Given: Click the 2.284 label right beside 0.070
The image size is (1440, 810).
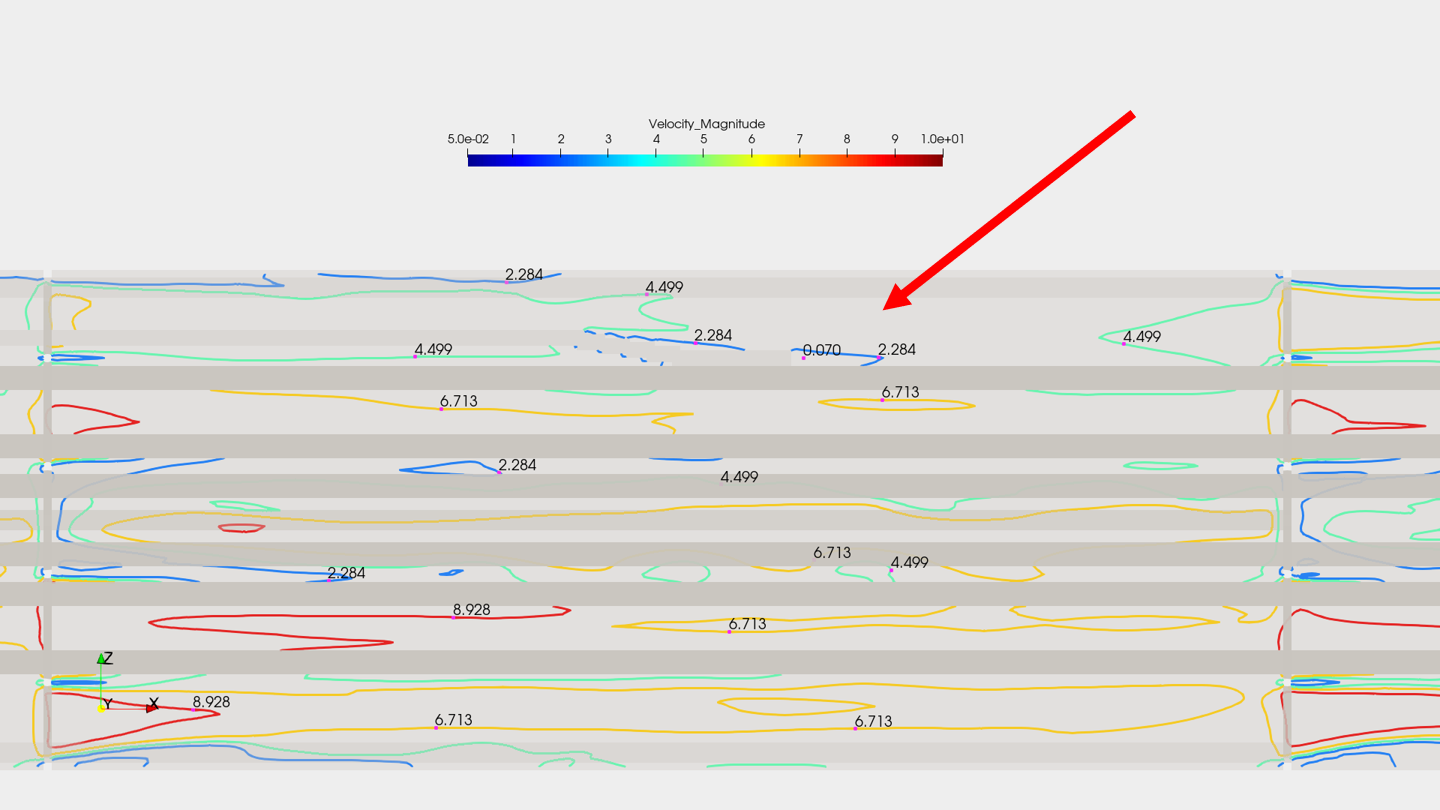Looking at the screenshot, I should tap(897, 349).
